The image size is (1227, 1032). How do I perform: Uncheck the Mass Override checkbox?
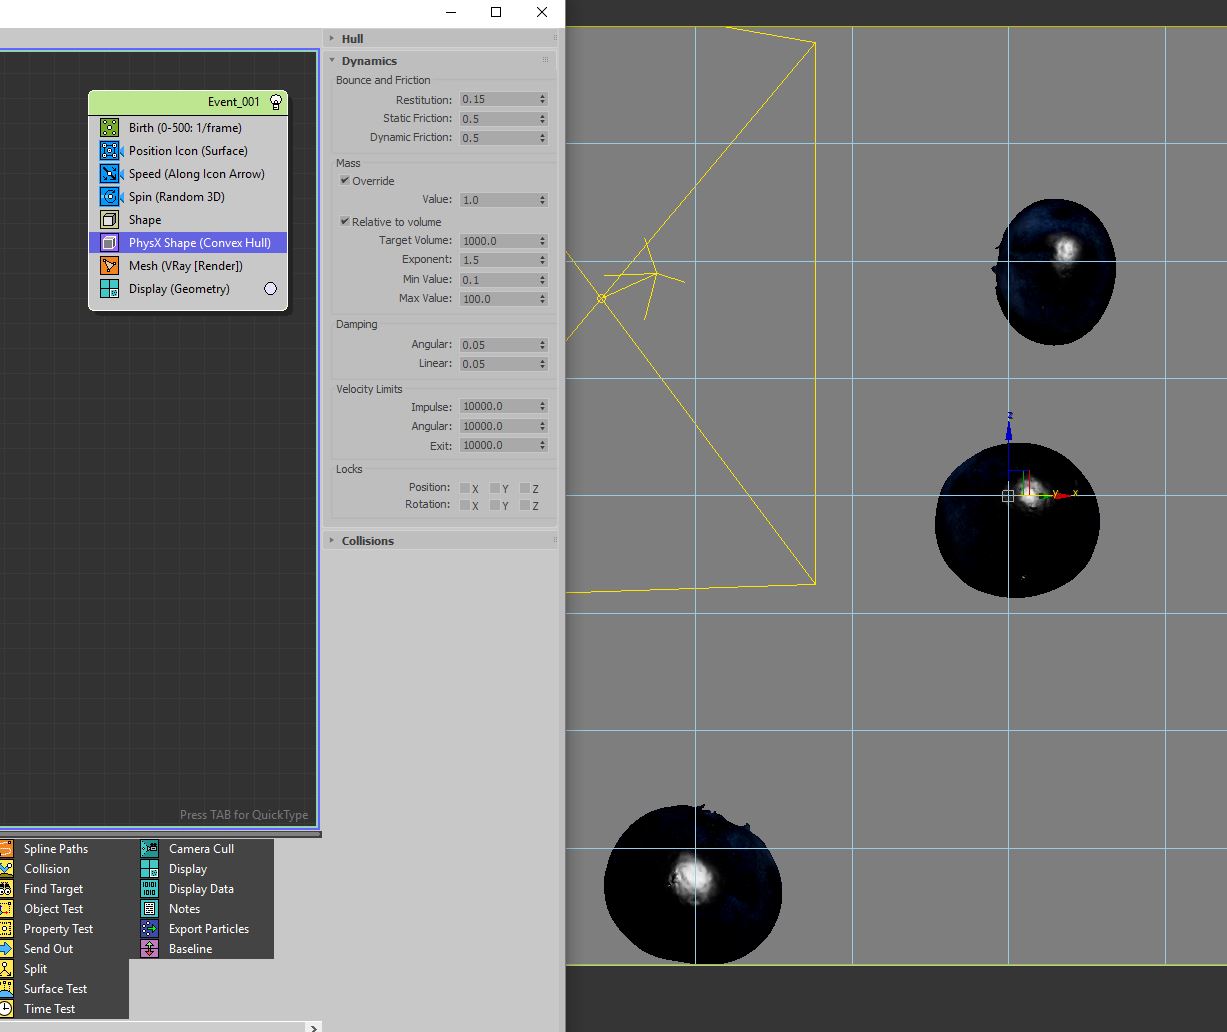tap(345, 181)
